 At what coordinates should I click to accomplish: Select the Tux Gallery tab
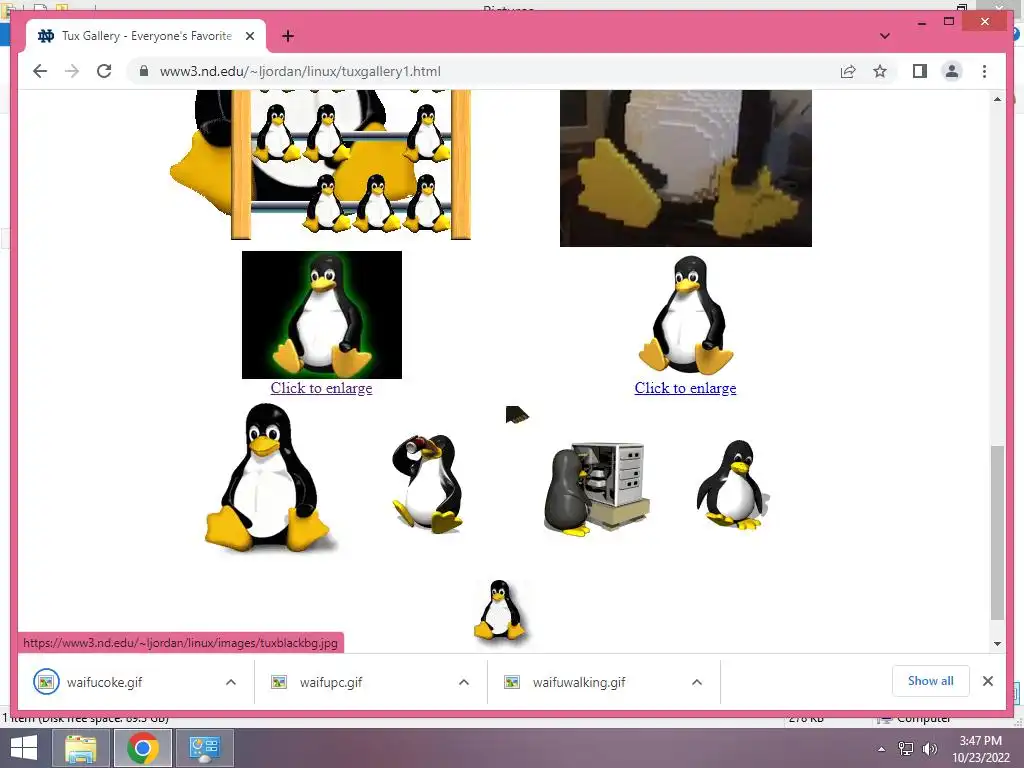(146, 36)
